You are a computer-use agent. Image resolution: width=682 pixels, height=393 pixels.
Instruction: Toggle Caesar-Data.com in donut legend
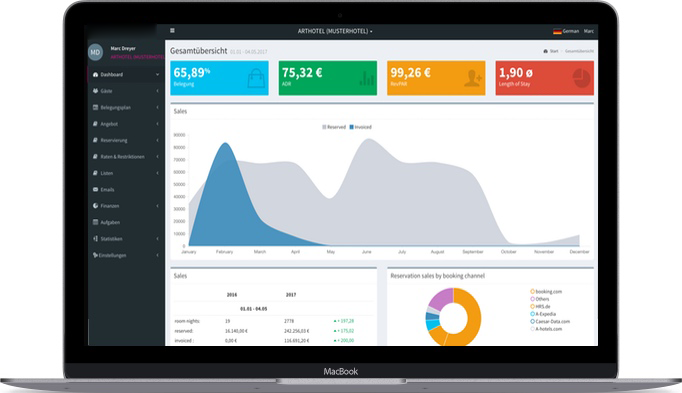(x=550, y=321)
